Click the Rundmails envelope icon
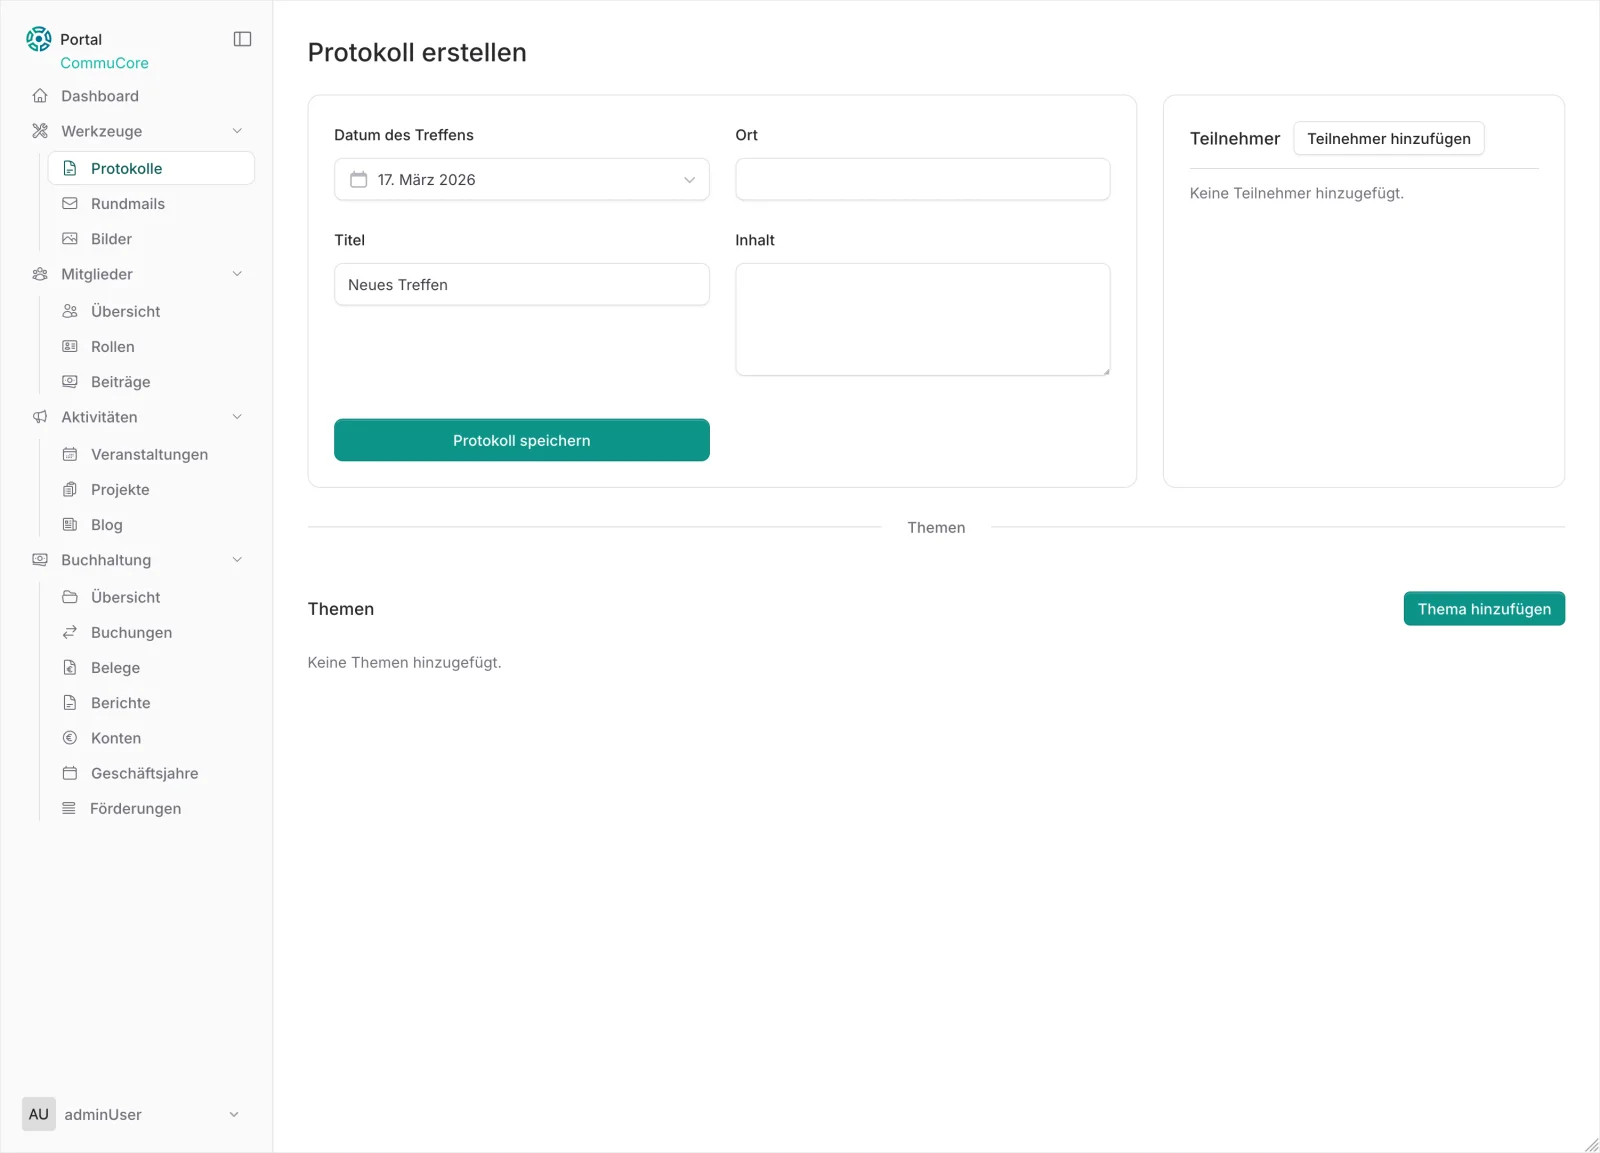Viewport: 1600px width, 1153px height. pos(70,204)
